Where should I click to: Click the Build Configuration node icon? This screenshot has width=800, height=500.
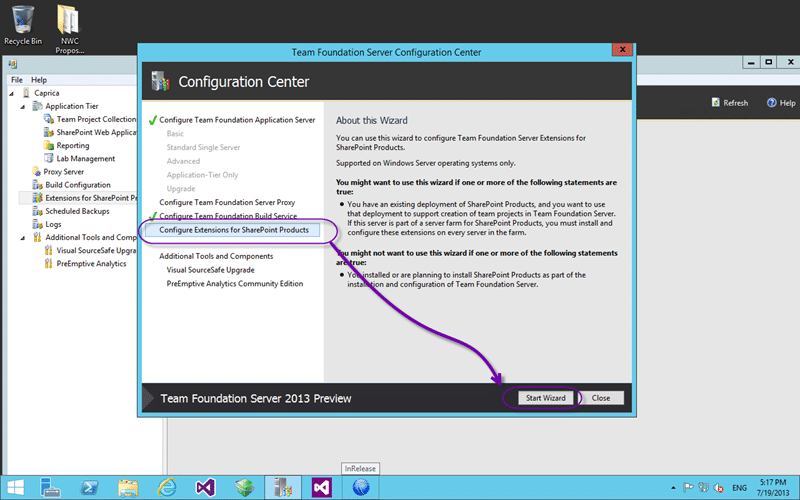tap(37, 185)
